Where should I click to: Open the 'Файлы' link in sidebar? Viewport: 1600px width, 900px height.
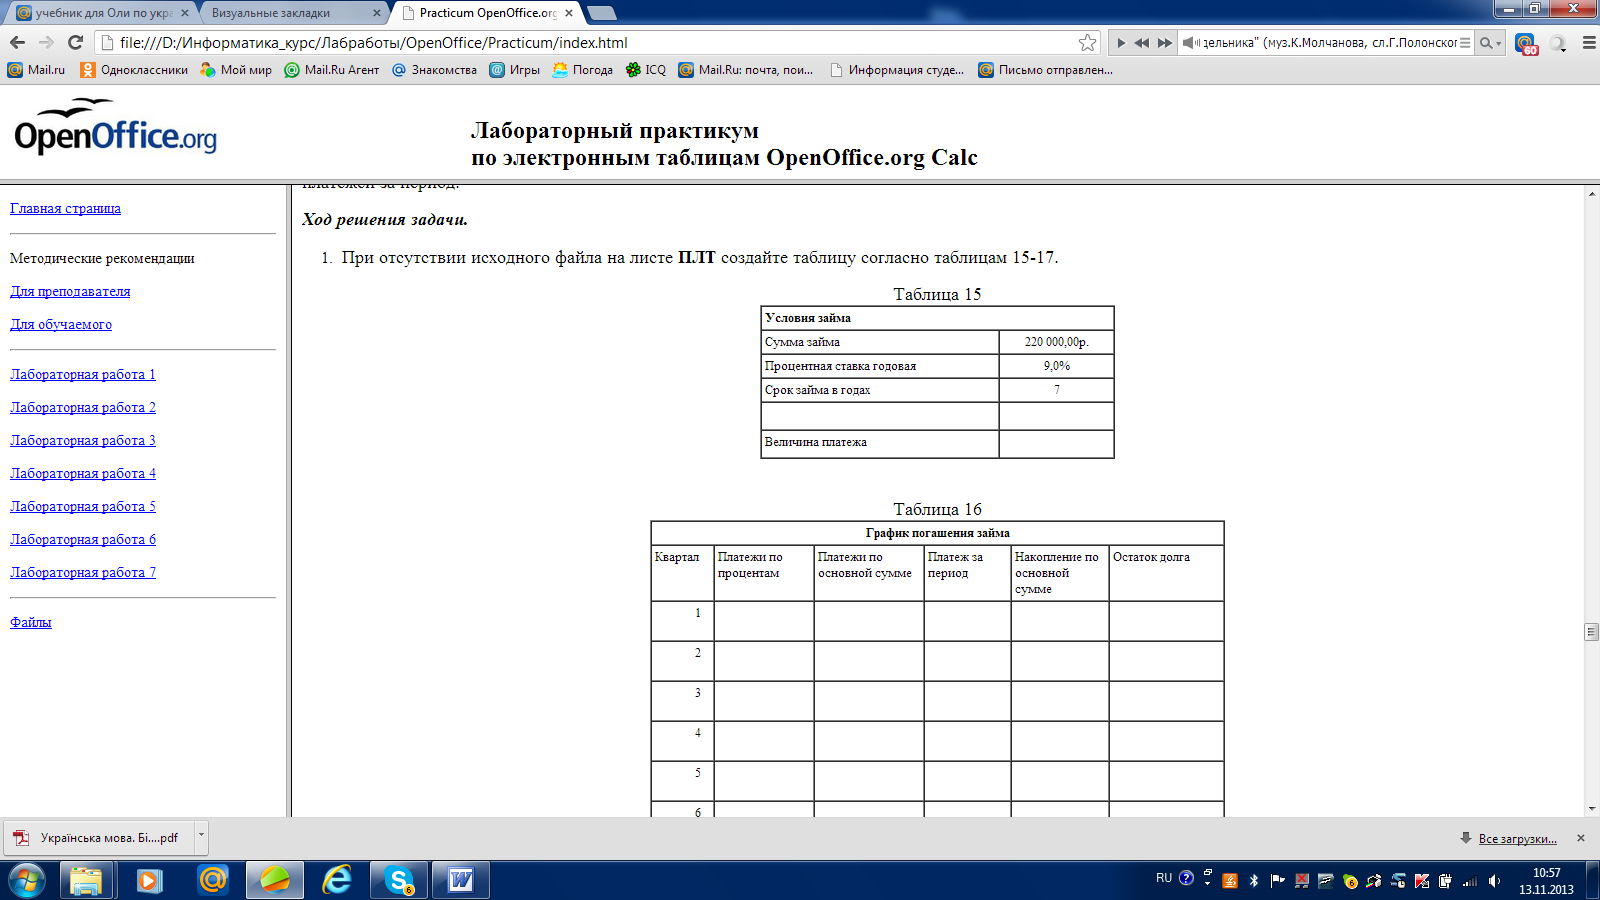pos(31,622)
